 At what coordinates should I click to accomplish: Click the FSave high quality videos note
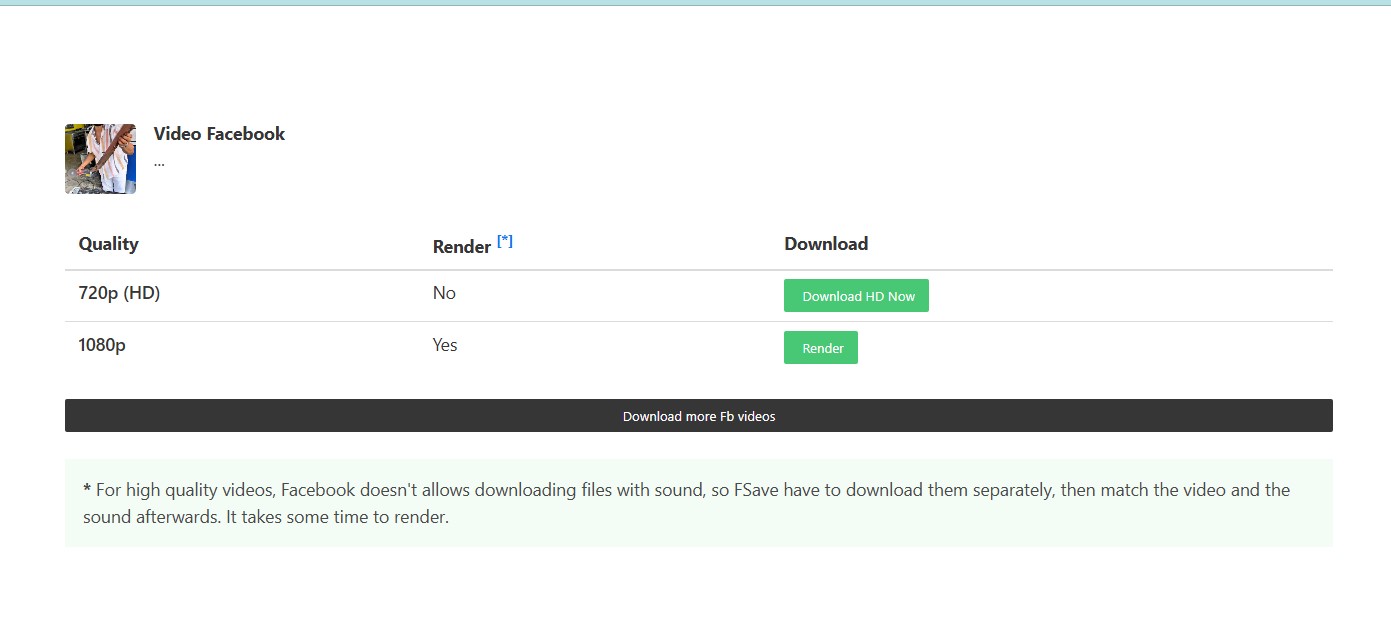pos(699,503)
